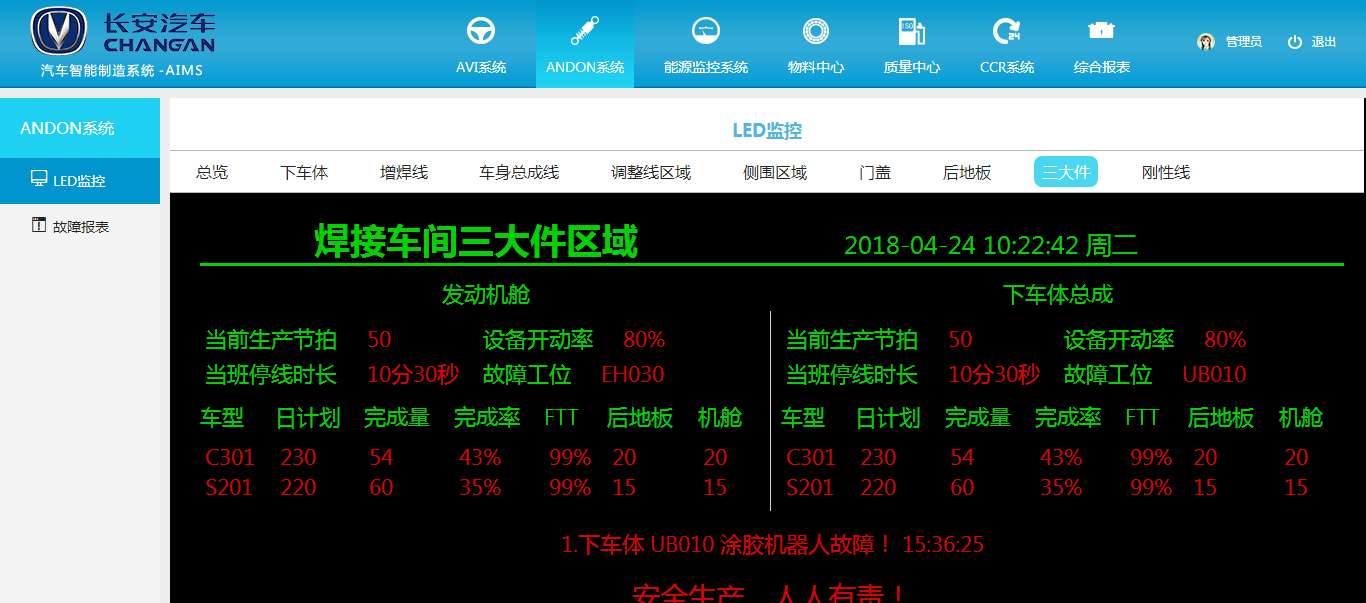
Task: Switch to the 刚性线 tab
Action: (x=1166, y=172)
